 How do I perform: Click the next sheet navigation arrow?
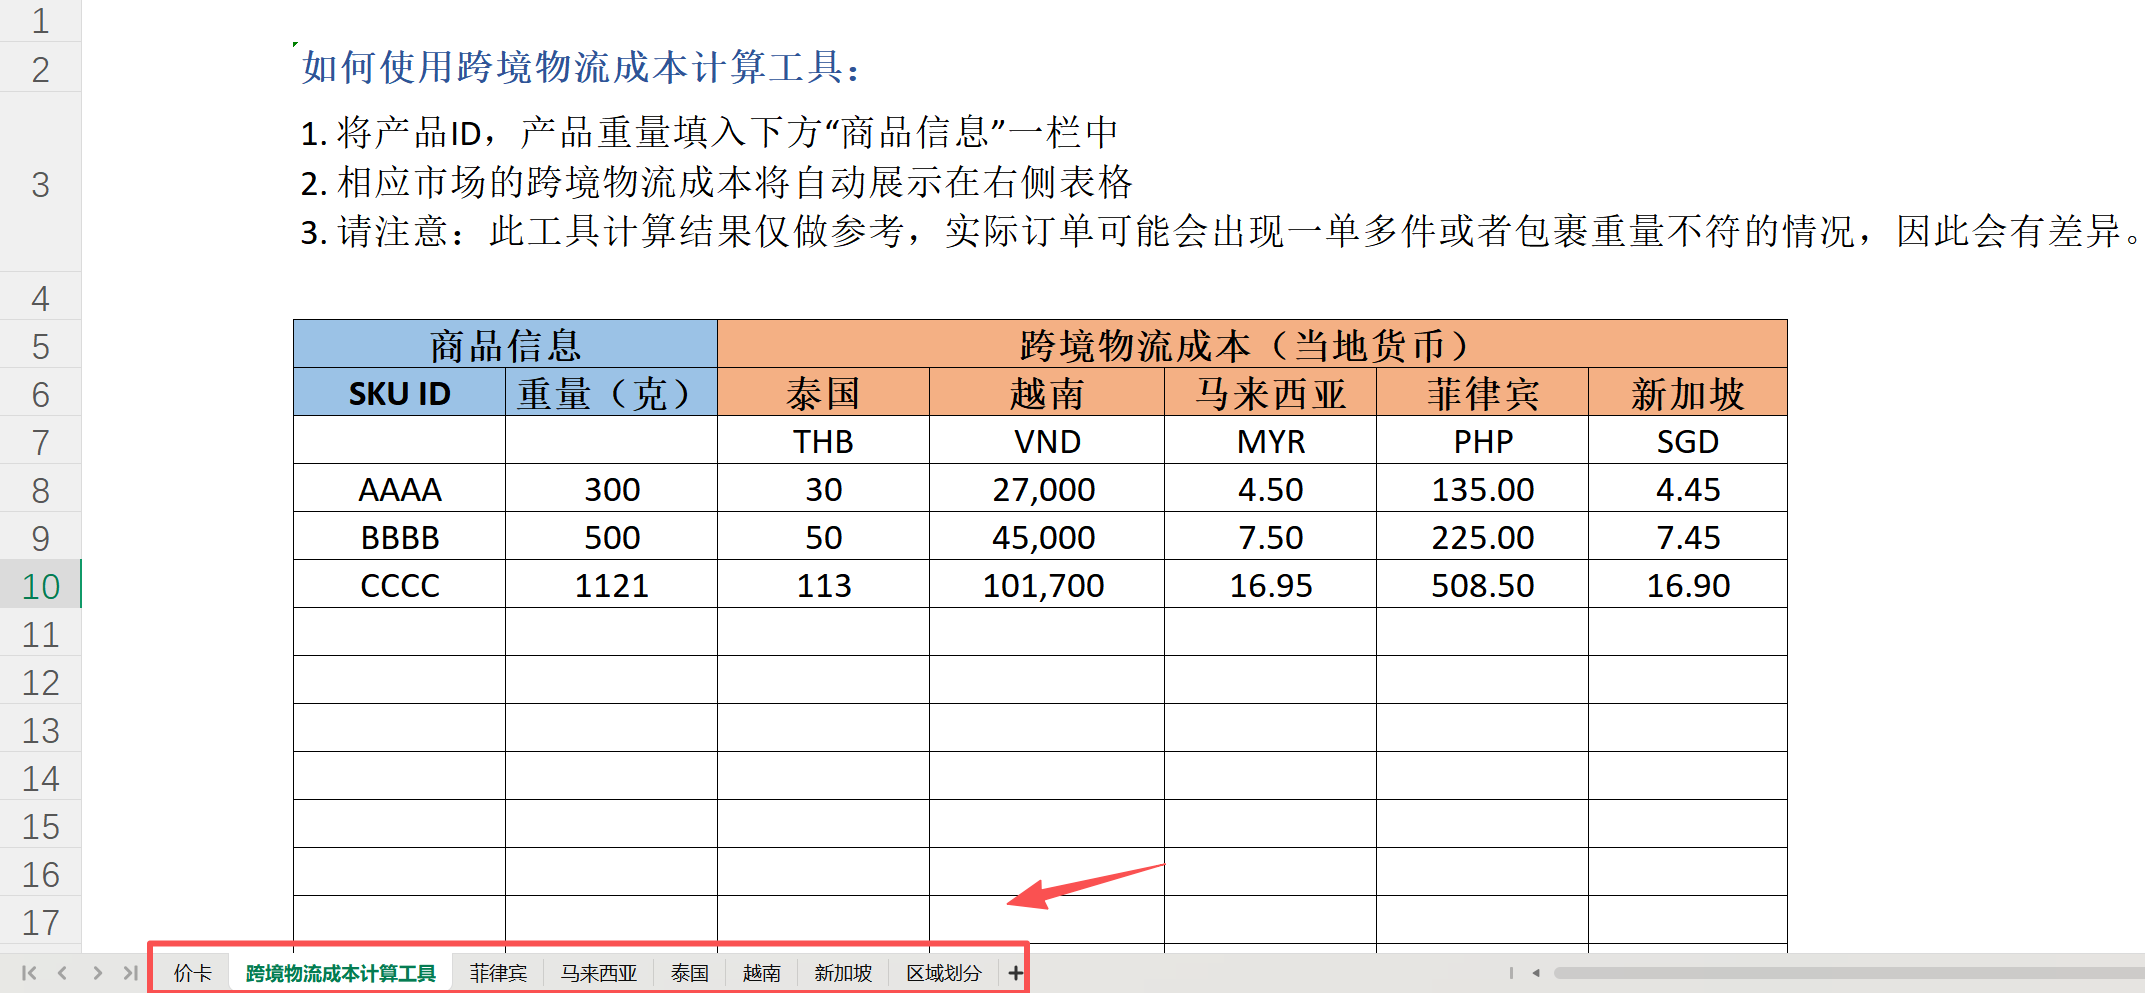(97, 971)
